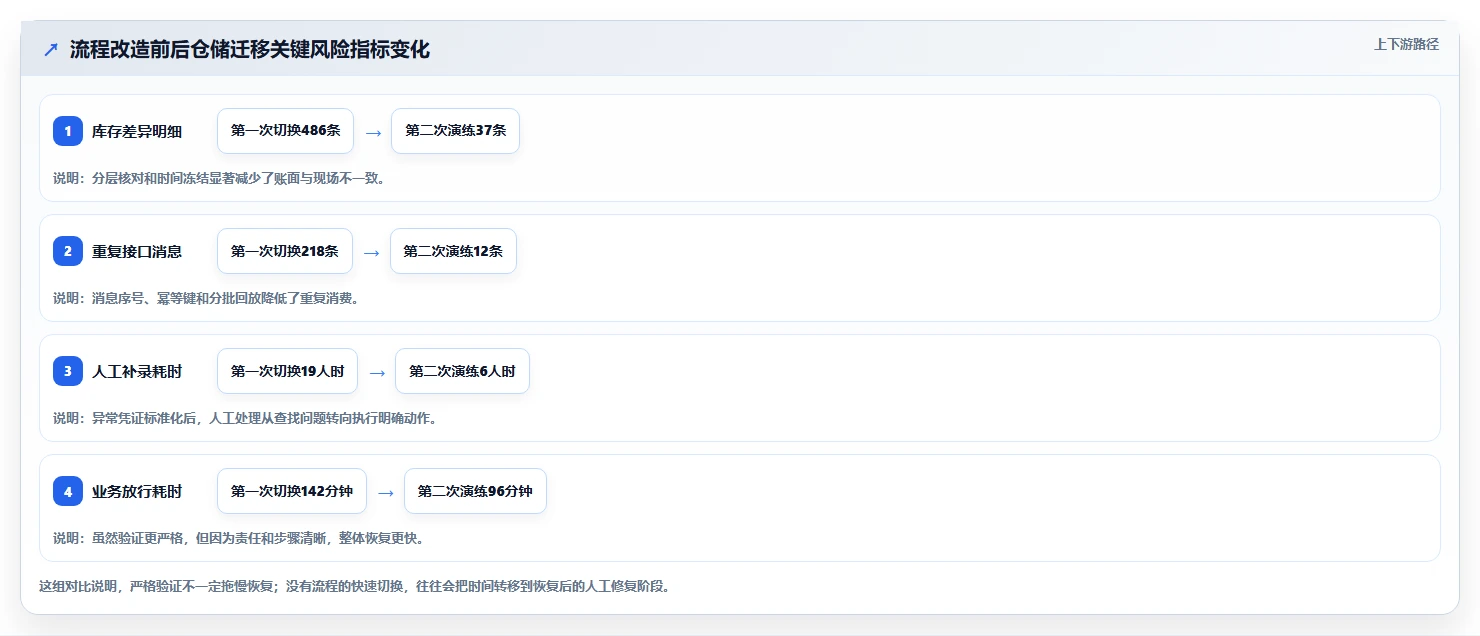Click the 第二次演练6人时 chip
Viewport: 1480px width, 636px height.
[x=462, y=371]
